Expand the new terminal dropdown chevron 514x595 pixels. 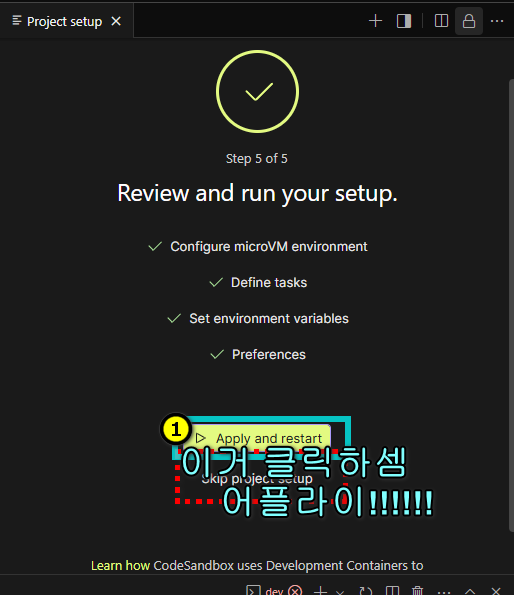(x=340, y=592)
